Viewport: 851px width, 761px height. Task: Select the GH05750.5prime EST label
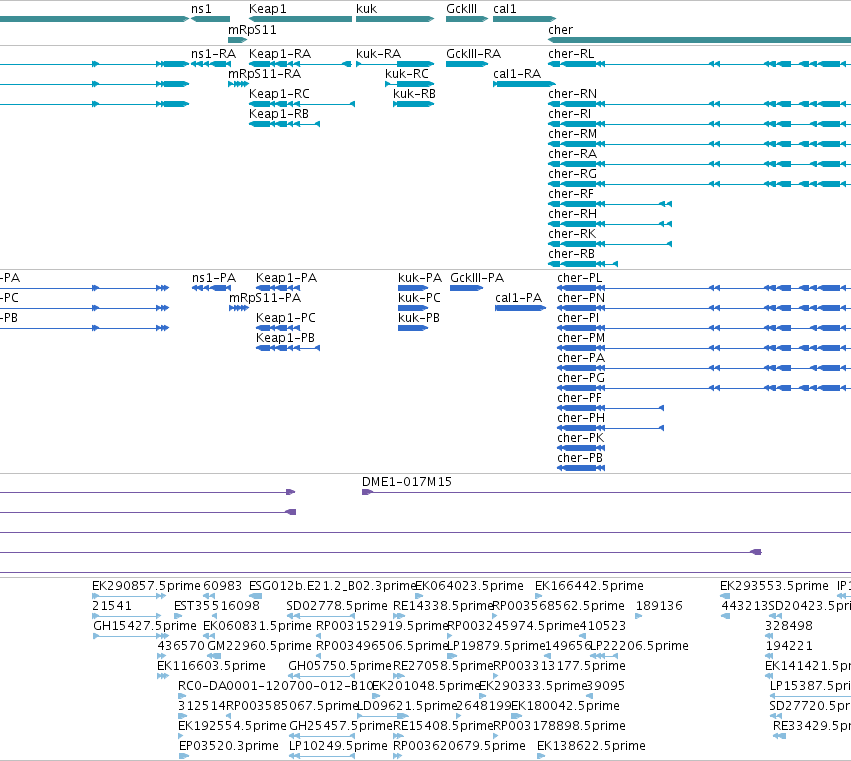coord(340,666)
